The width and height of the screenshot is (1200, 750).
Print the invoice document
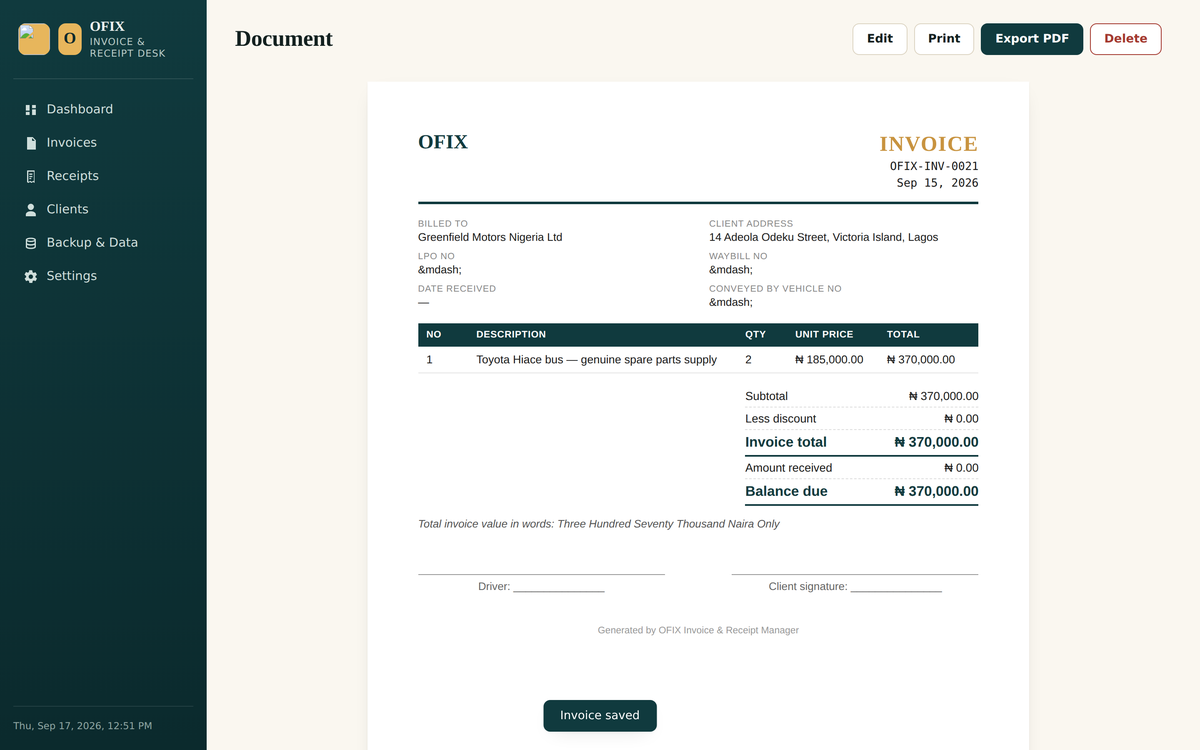click(x=944, y=39)
